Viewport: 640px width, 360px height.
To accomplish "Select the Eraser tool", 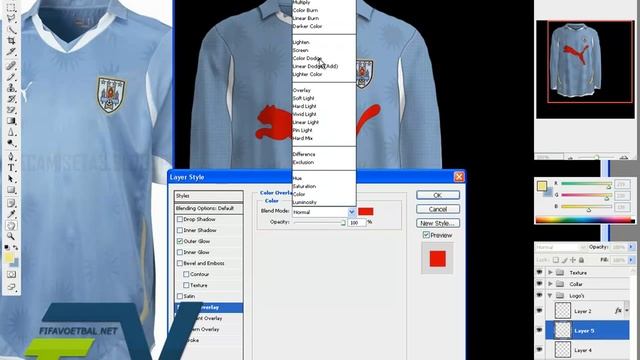I will click(11, 110).
